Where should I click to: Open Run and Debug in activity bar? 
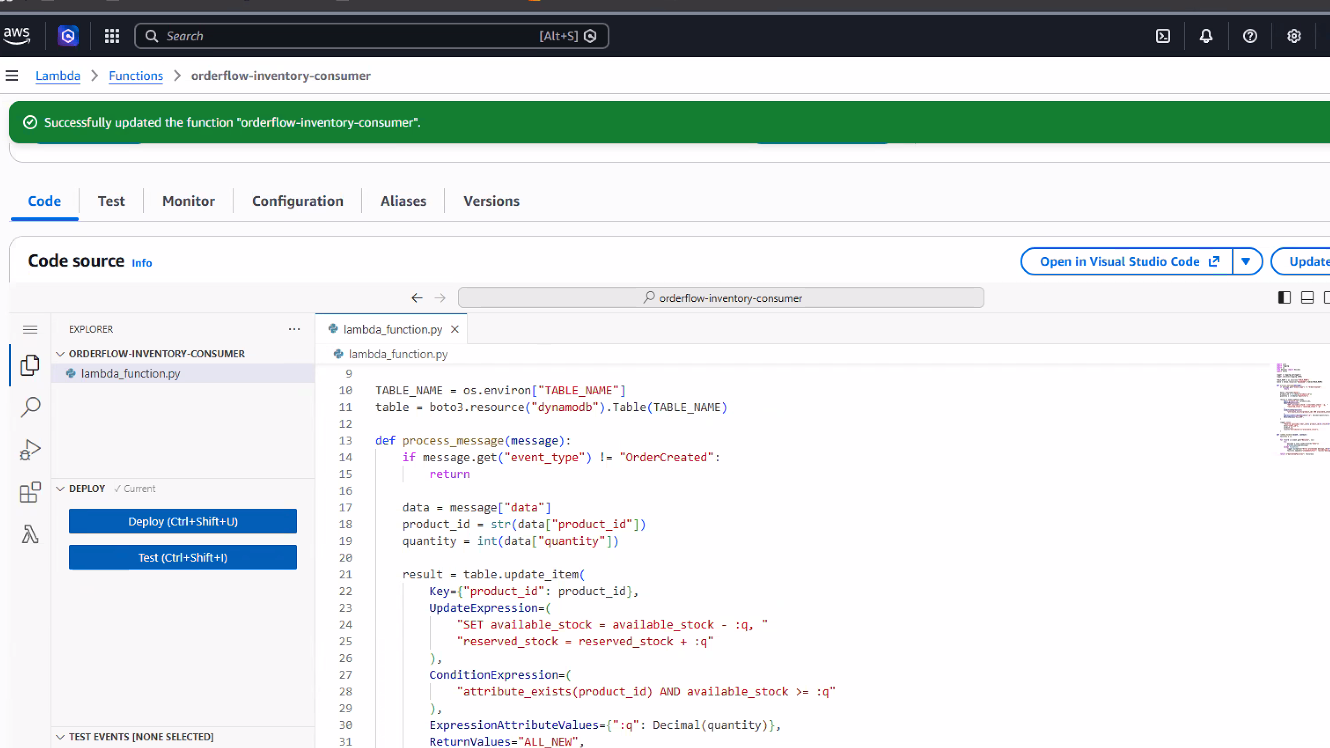click(x=30, y=450)
